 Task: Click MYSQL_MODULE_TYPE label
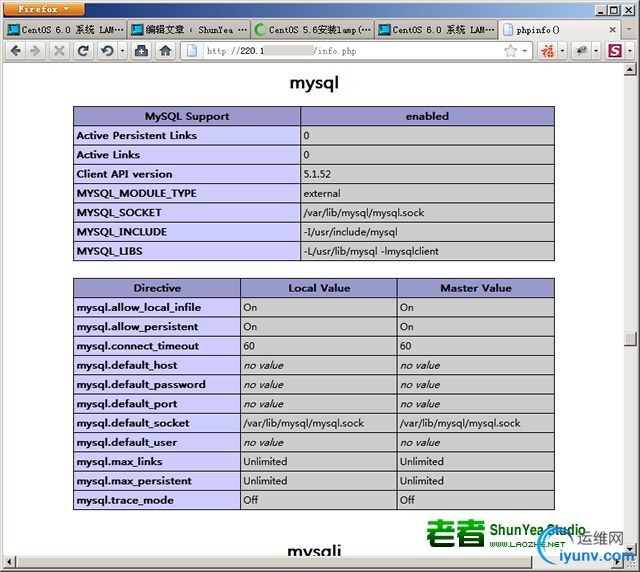[137, 193]
